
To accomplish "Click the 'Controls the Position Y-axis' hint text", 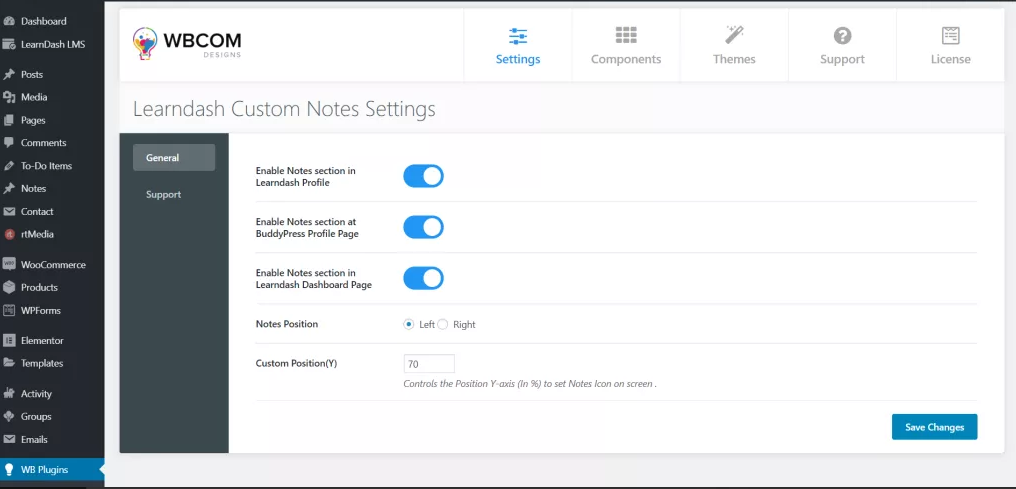I will click(530, 383).
